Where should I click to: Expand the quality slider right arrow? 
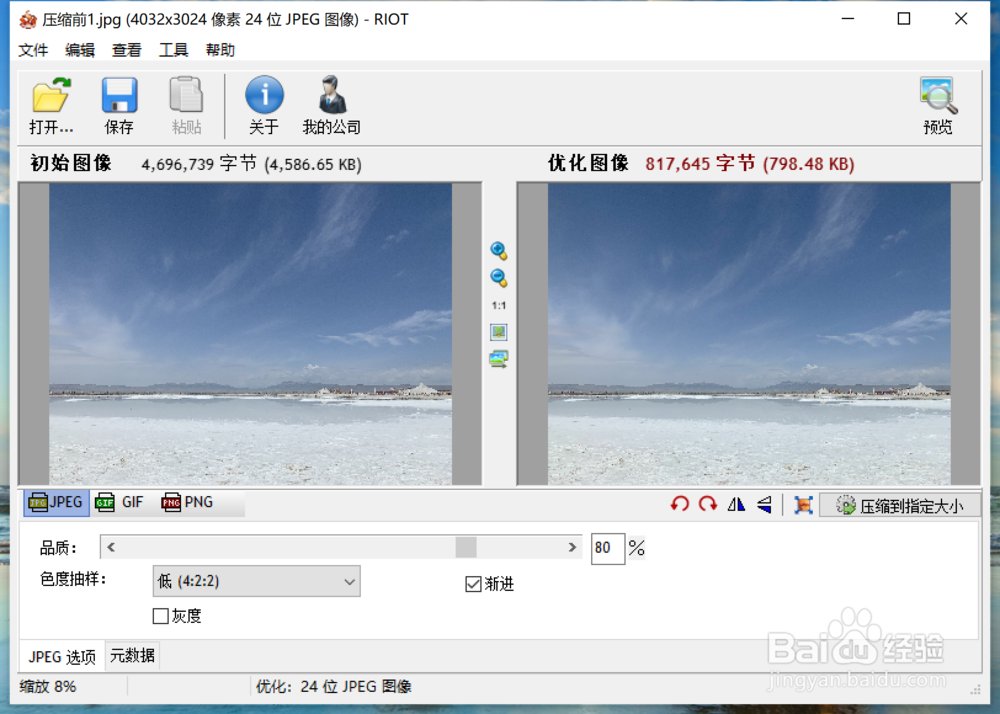point(573,547)
